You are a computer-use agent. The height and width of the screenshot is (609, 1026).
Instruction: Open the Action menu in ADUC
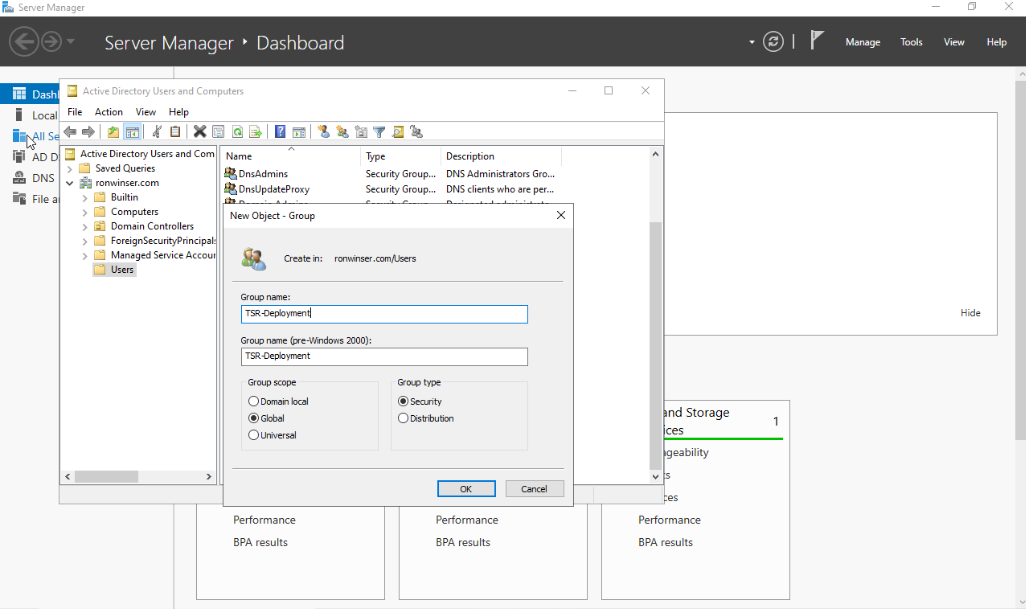[x=108, y=111]
